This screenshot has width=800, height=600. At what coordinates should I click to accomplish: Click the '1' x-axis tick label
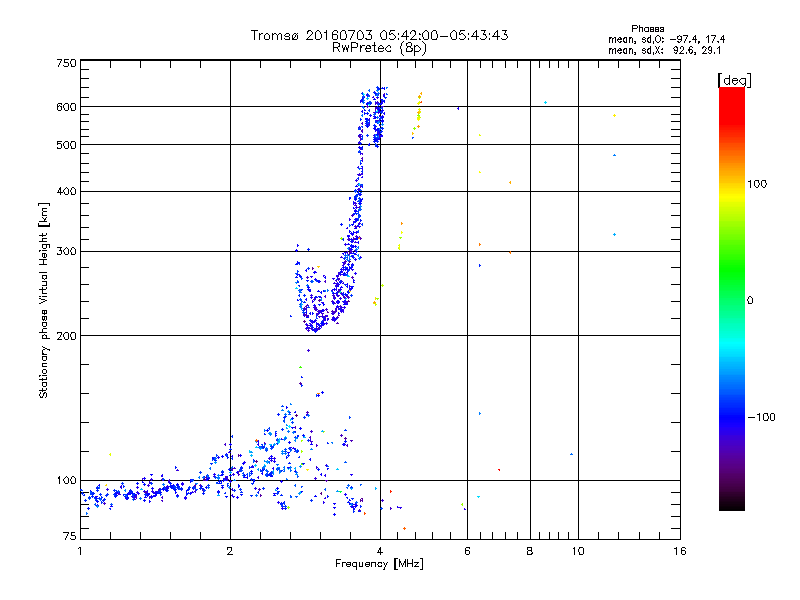pyautogui.click(x=80, y=551)
